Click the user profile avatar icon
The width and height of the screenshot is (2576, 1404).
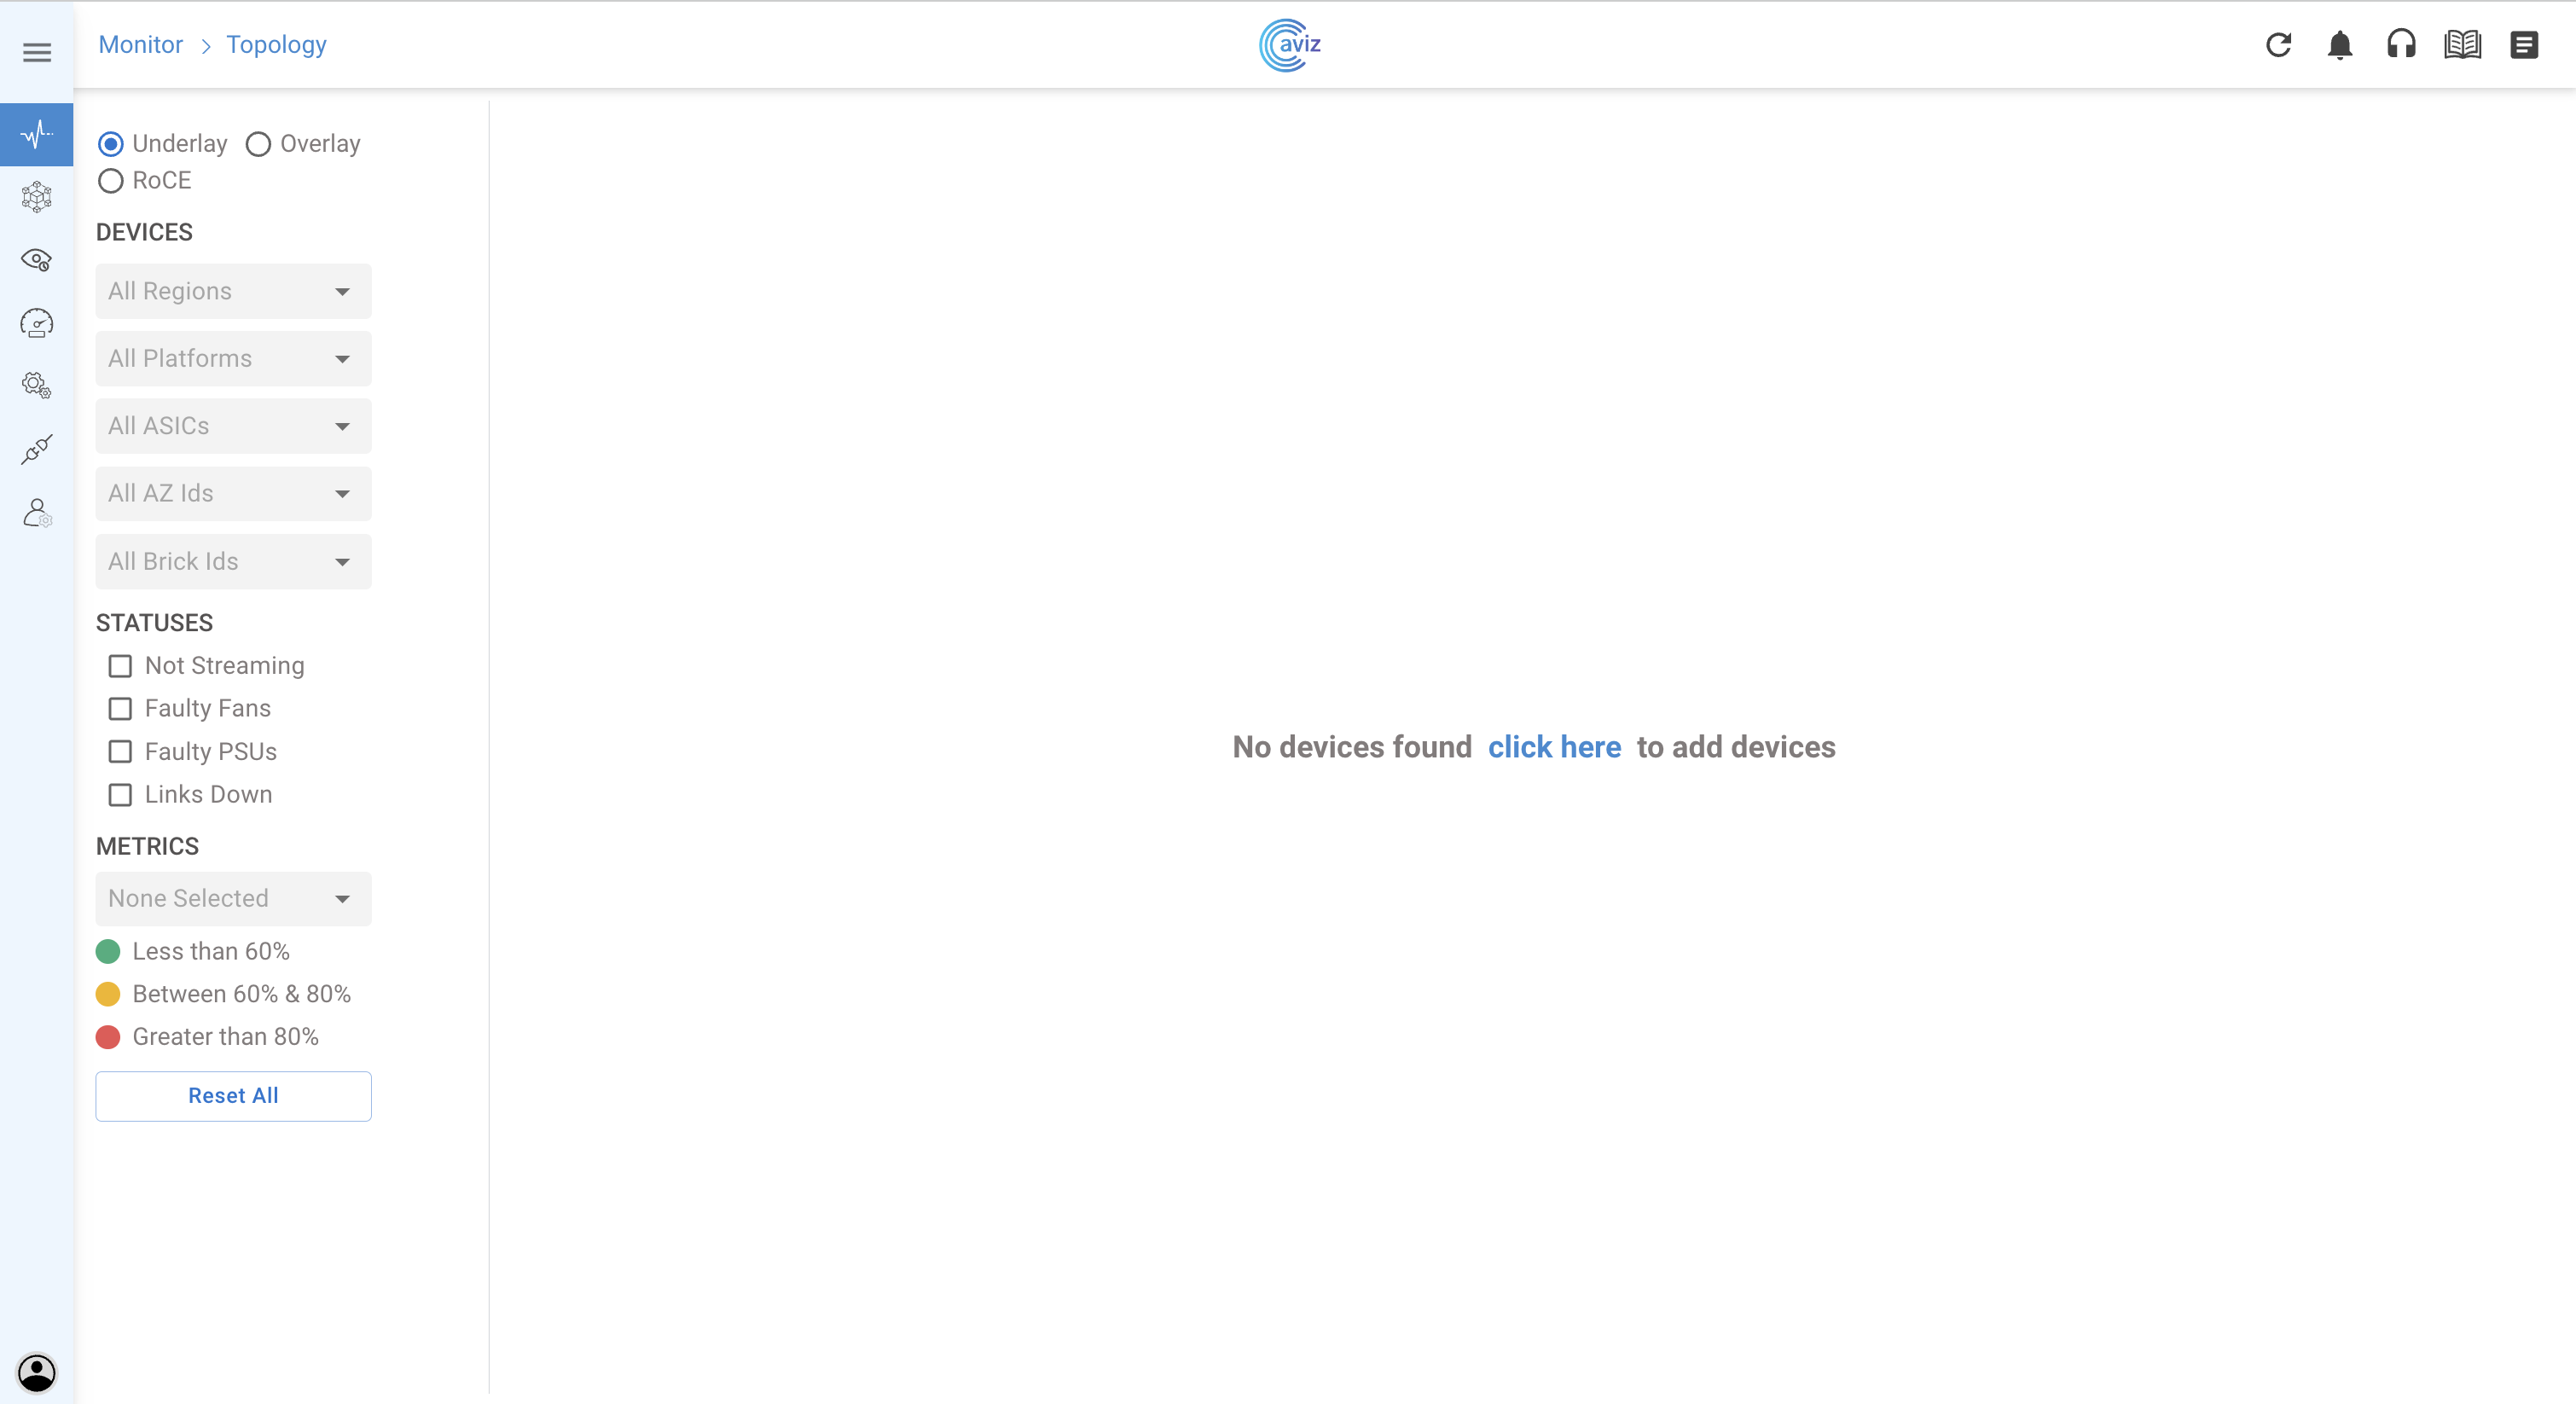click(x=37, y=1372)
